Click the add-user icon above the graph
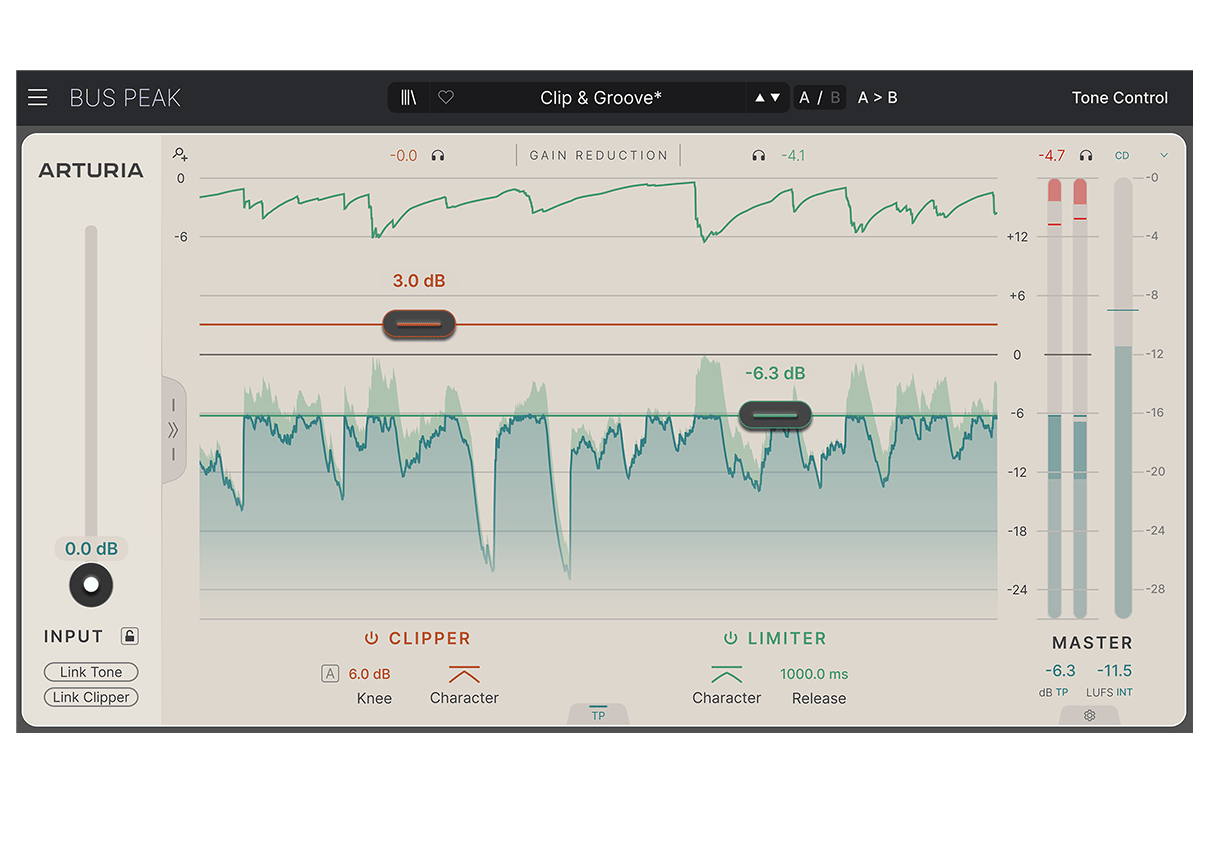Screen dimensions: 1209x843 pyautogui.click(x=180, y=154)
